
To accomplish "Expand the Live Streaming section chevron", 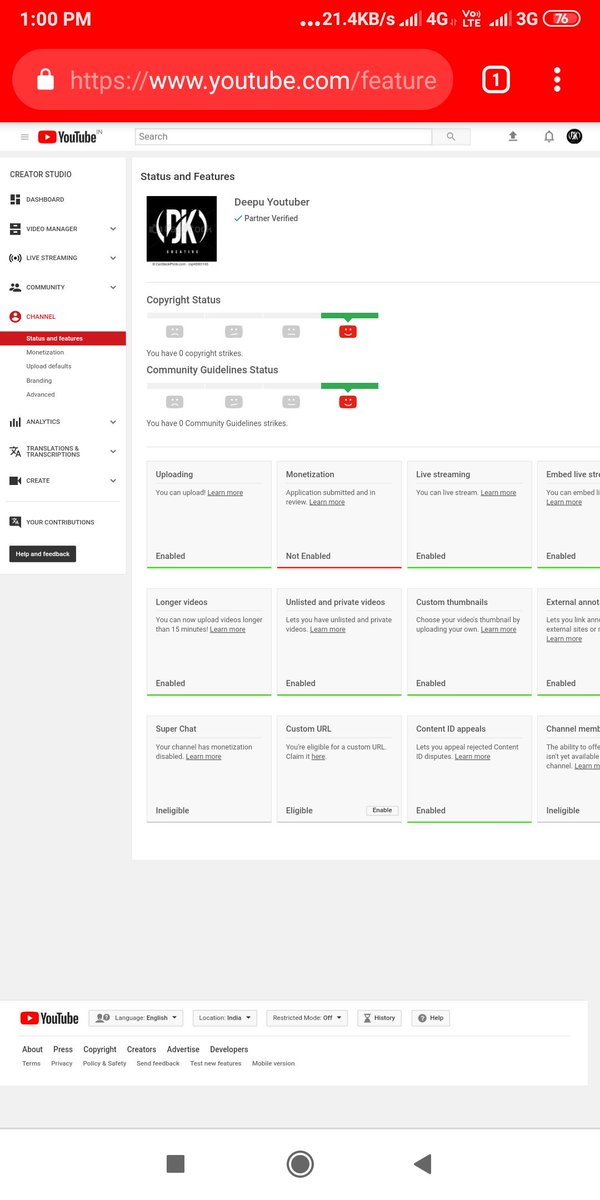I will coord(113,258).
